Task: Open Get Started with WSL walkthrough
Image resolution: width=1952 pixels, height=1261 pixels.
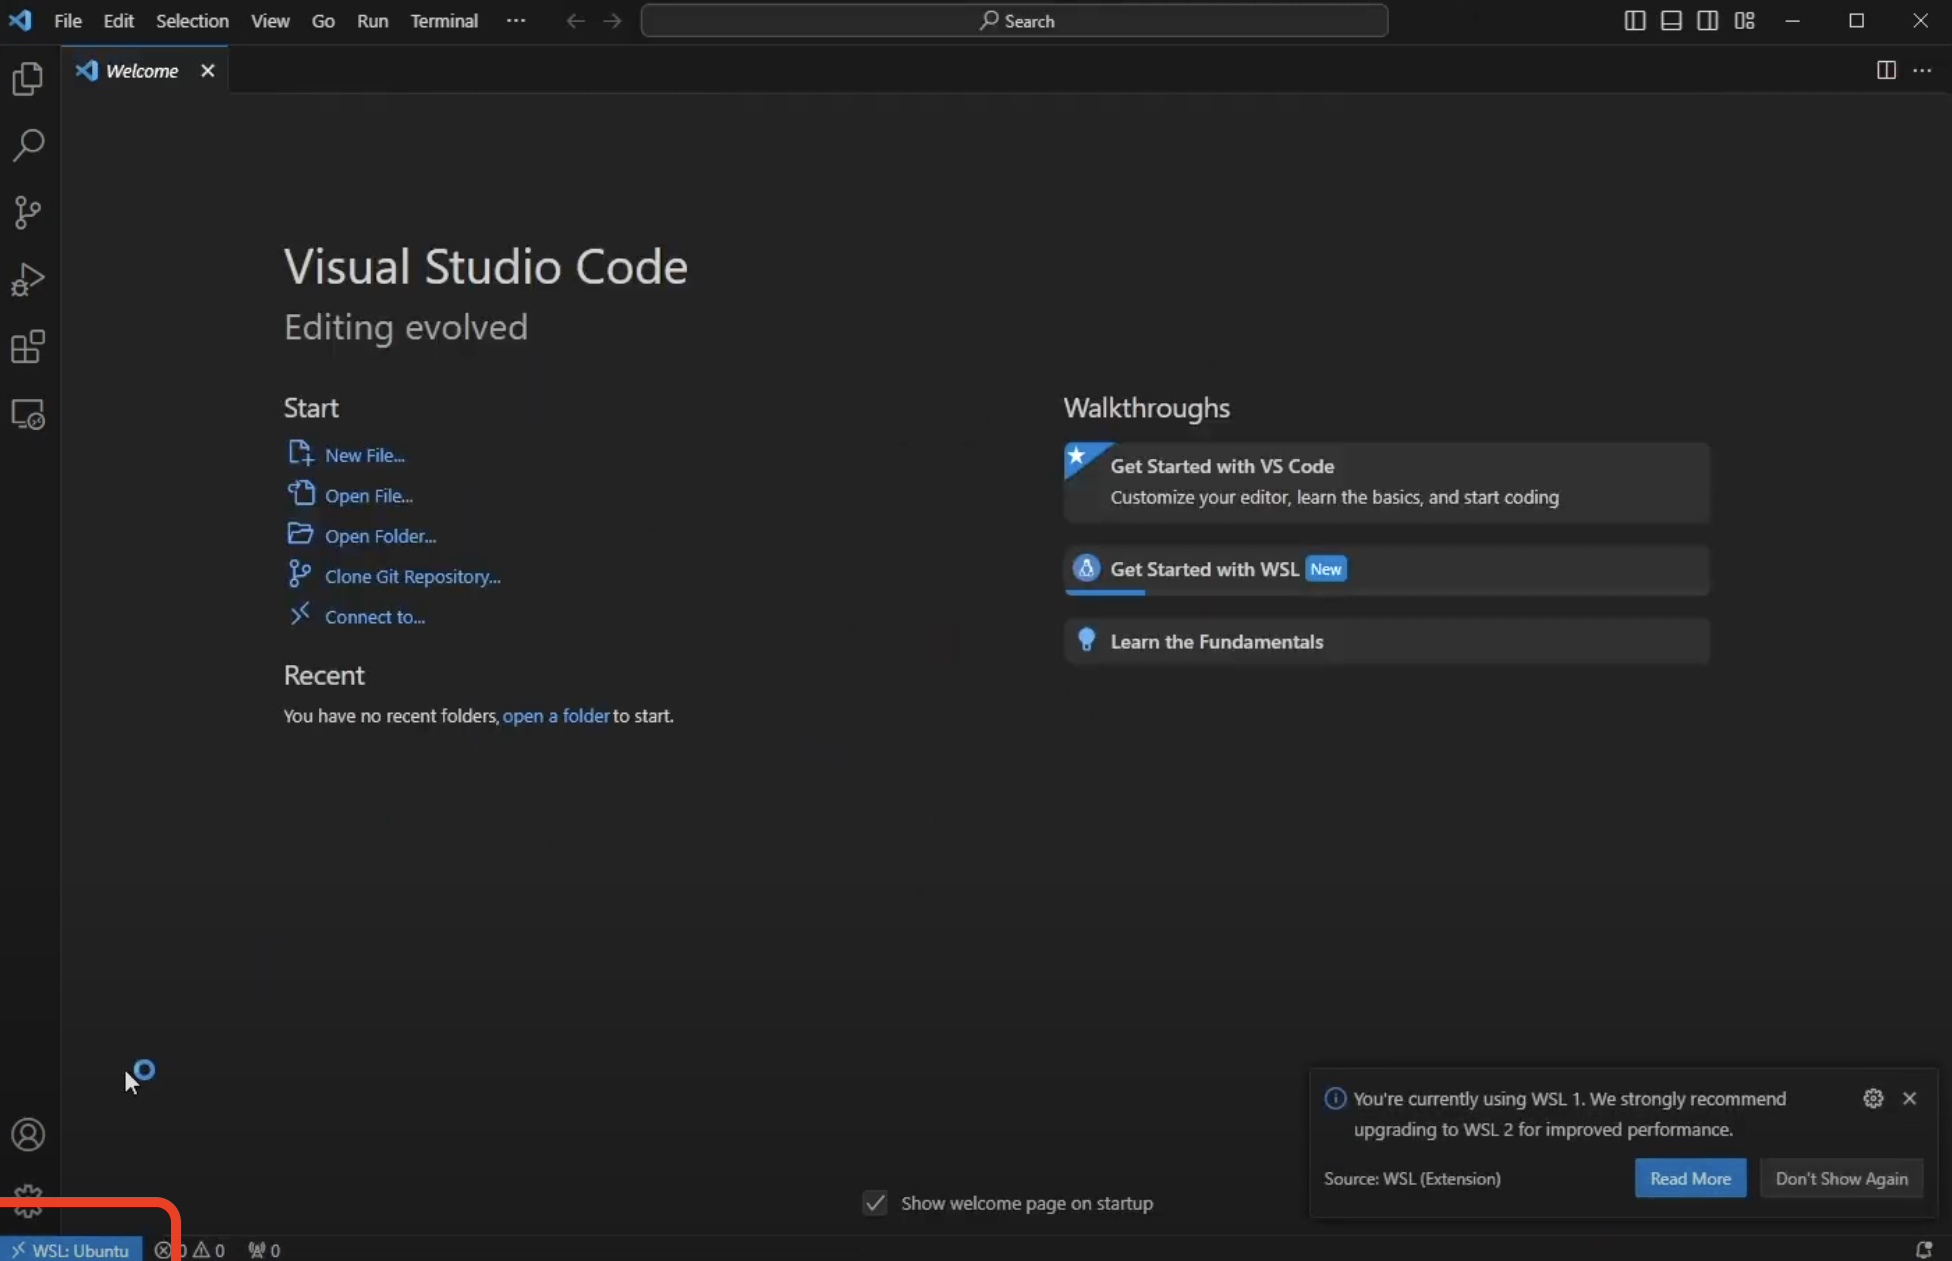Action: [1386, 570]
